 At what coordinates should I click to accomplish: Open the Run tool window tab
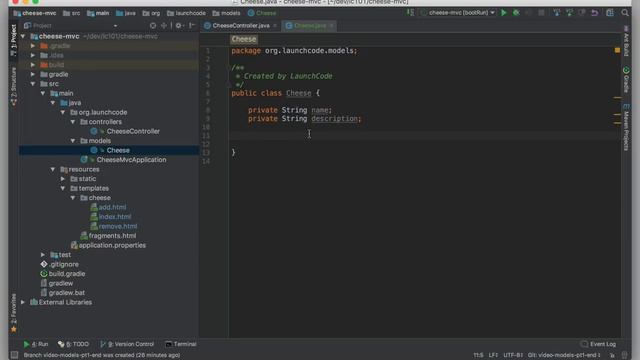point(36,344)
